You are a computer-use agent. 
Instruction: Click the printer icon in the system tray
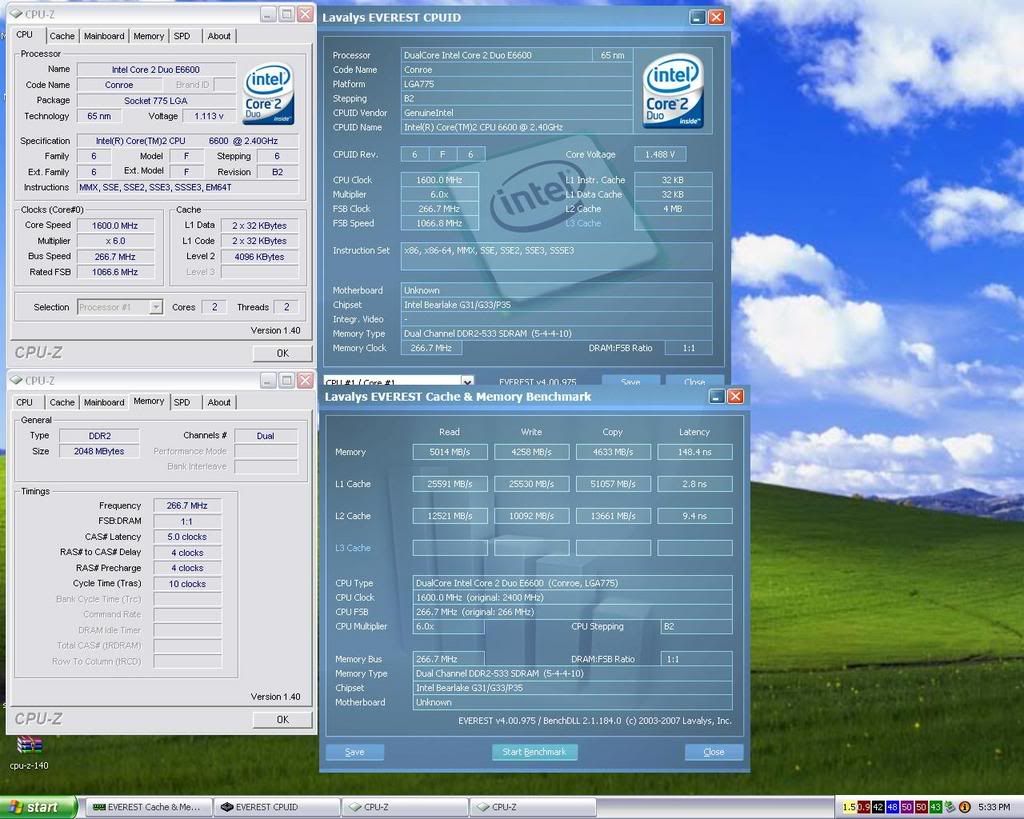tap(948, 806)
